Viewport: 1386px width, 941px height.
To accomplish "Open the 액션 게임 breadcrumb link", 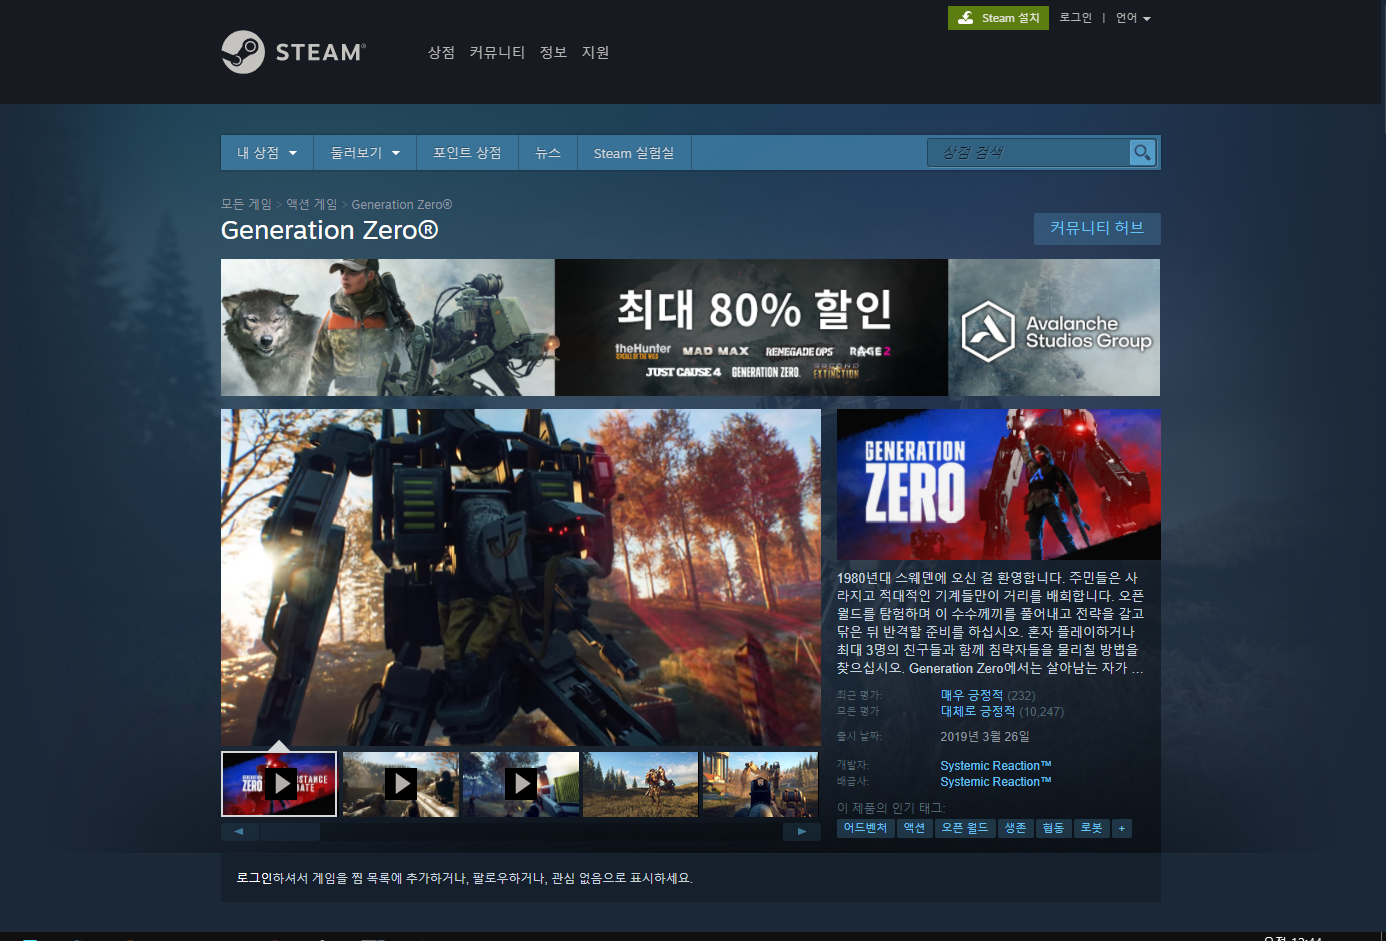I will (312, 204).
